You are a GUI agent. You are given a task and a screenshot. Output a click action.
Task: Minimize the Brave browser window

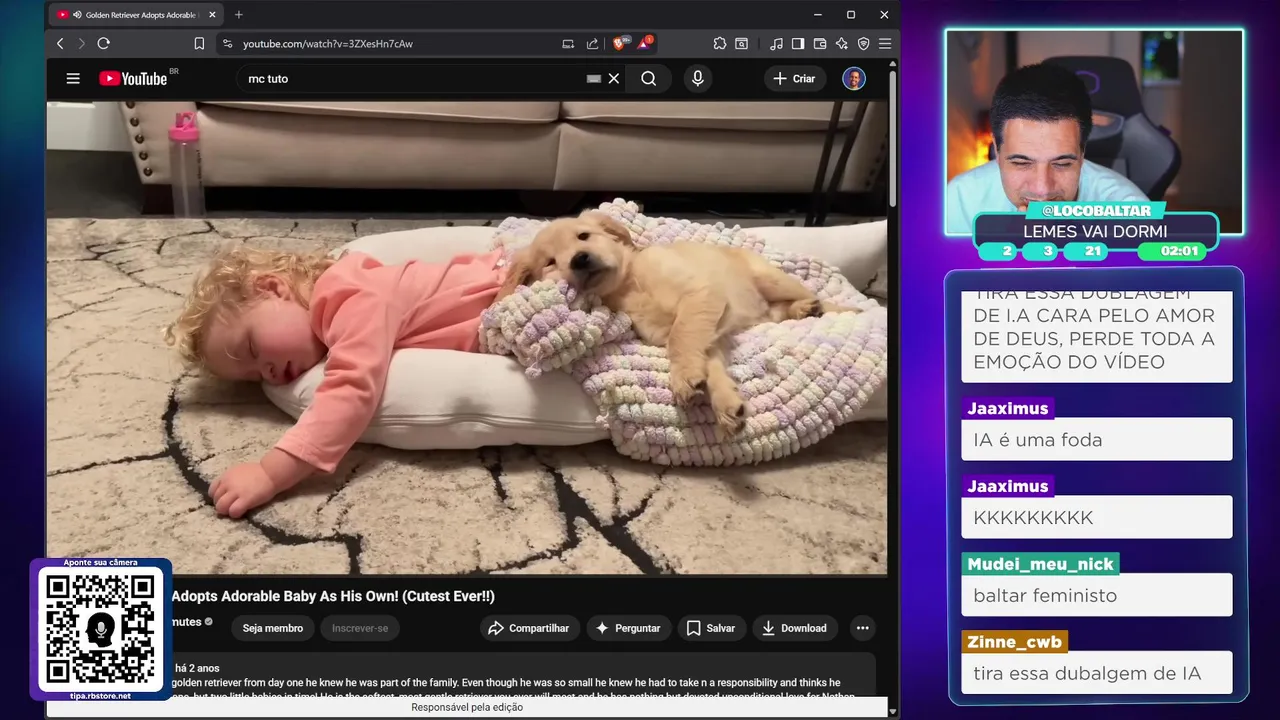pyautogui.click(x=817, y=15)
